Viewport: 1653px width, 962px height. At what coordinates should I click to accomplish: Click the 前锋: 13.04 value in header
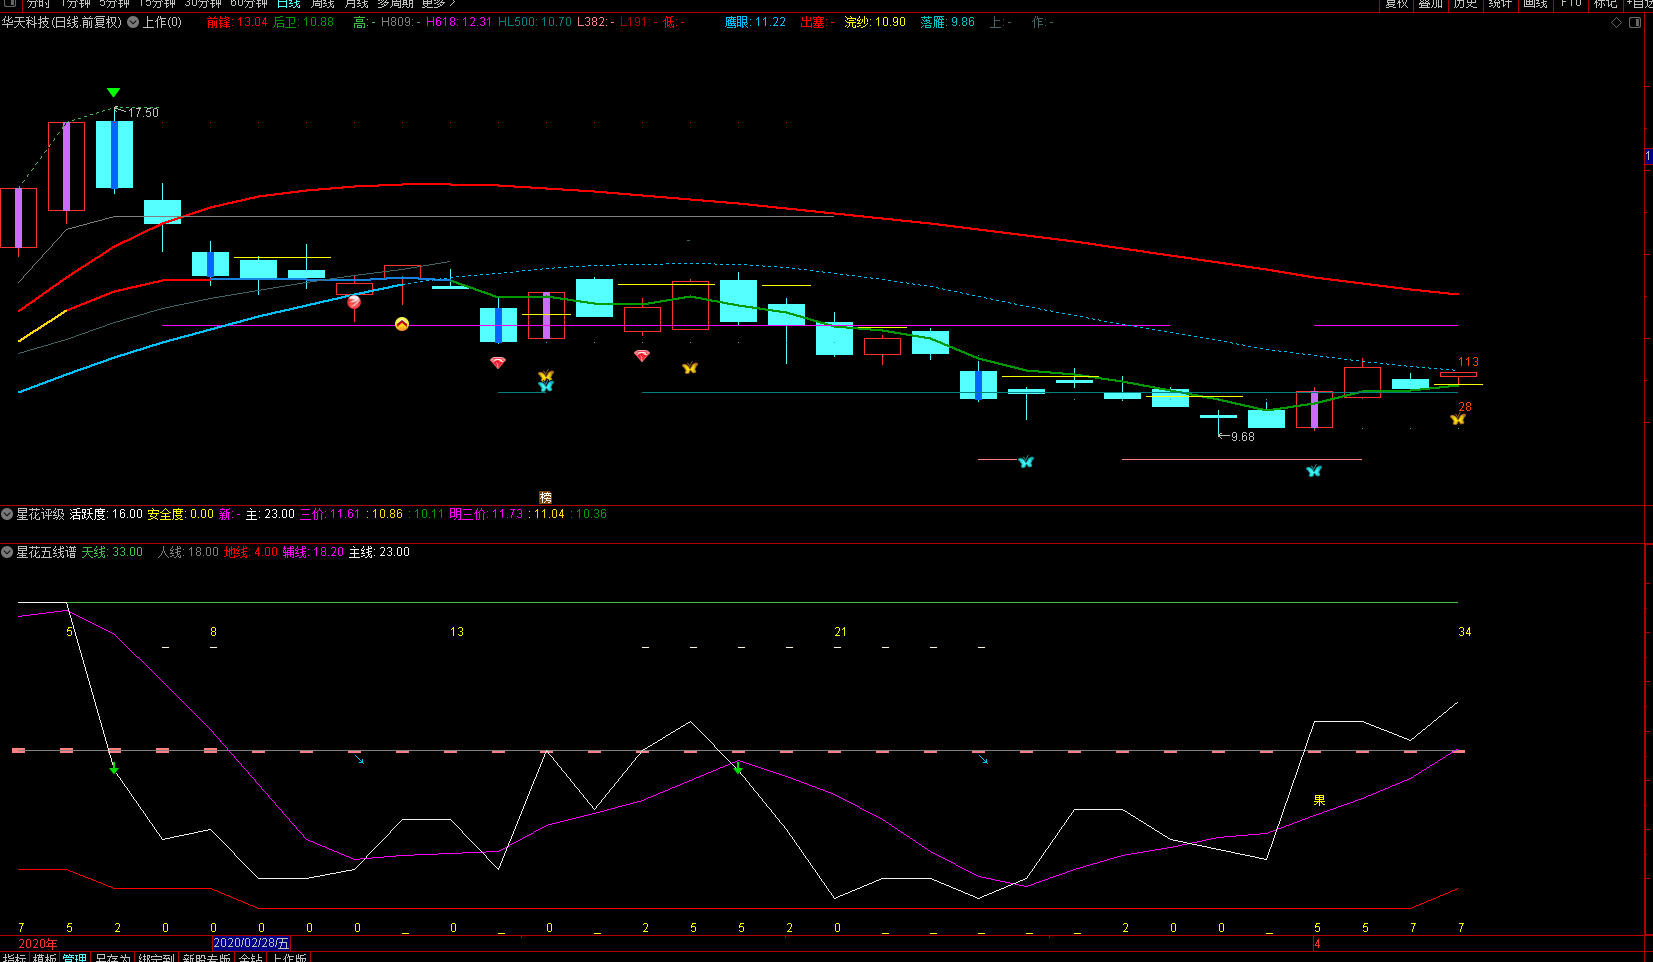[237, 22]
